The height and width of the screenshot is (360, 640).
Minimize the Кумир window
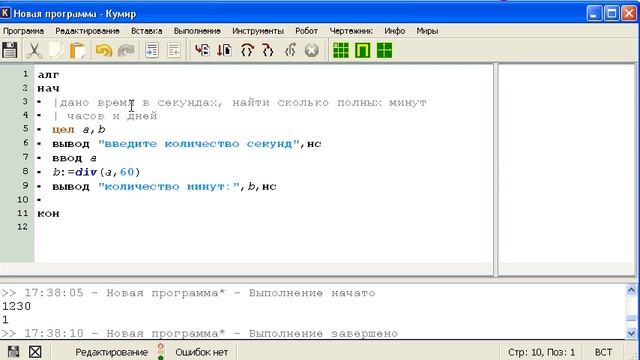594,13
